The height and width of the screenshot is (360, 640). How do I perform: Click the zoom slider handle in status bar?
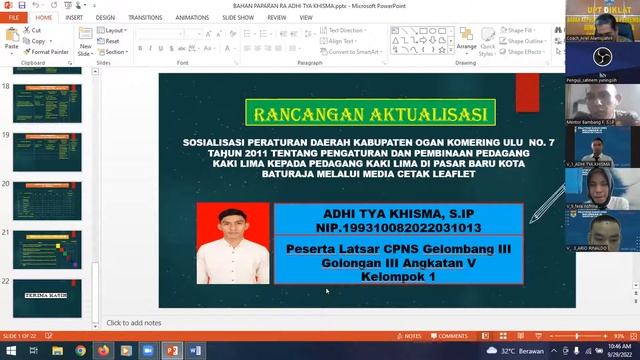[577, 336]
